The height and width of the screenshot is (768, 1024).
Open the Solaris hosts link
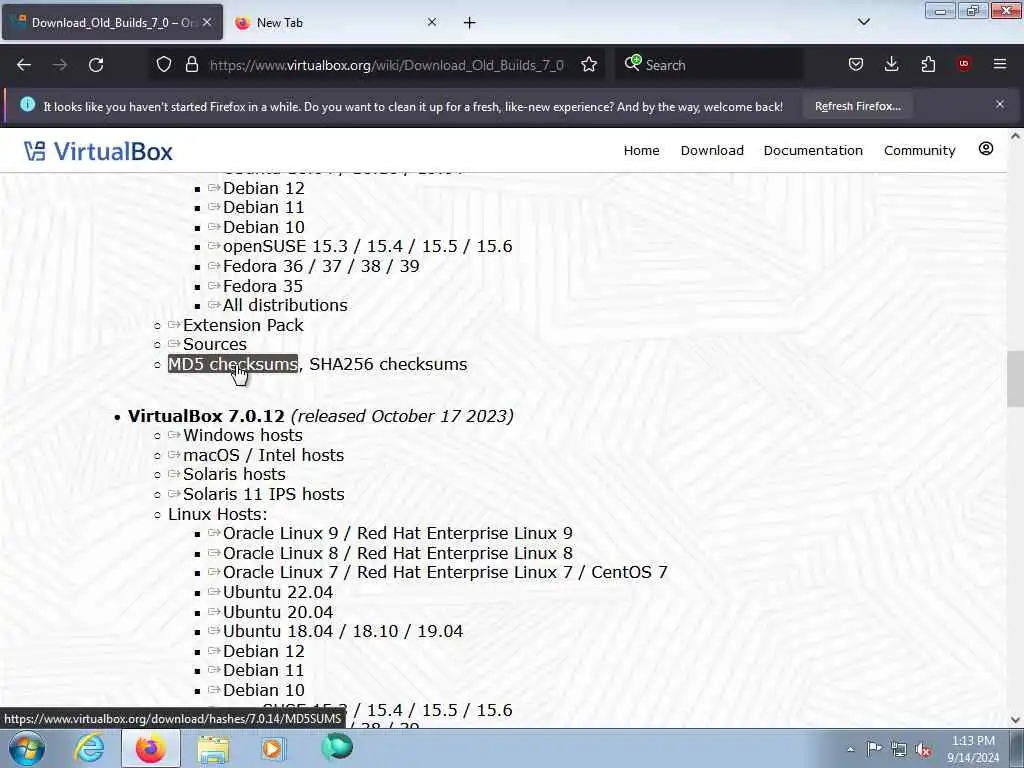[234, 474]
